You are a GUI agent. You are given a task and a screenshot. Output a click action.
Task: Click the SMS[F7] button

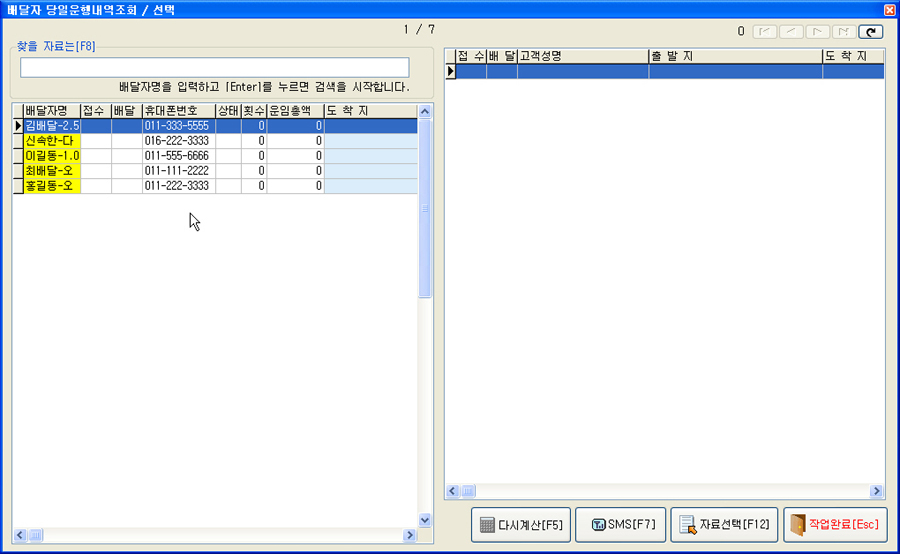click(x=620, y=525)
